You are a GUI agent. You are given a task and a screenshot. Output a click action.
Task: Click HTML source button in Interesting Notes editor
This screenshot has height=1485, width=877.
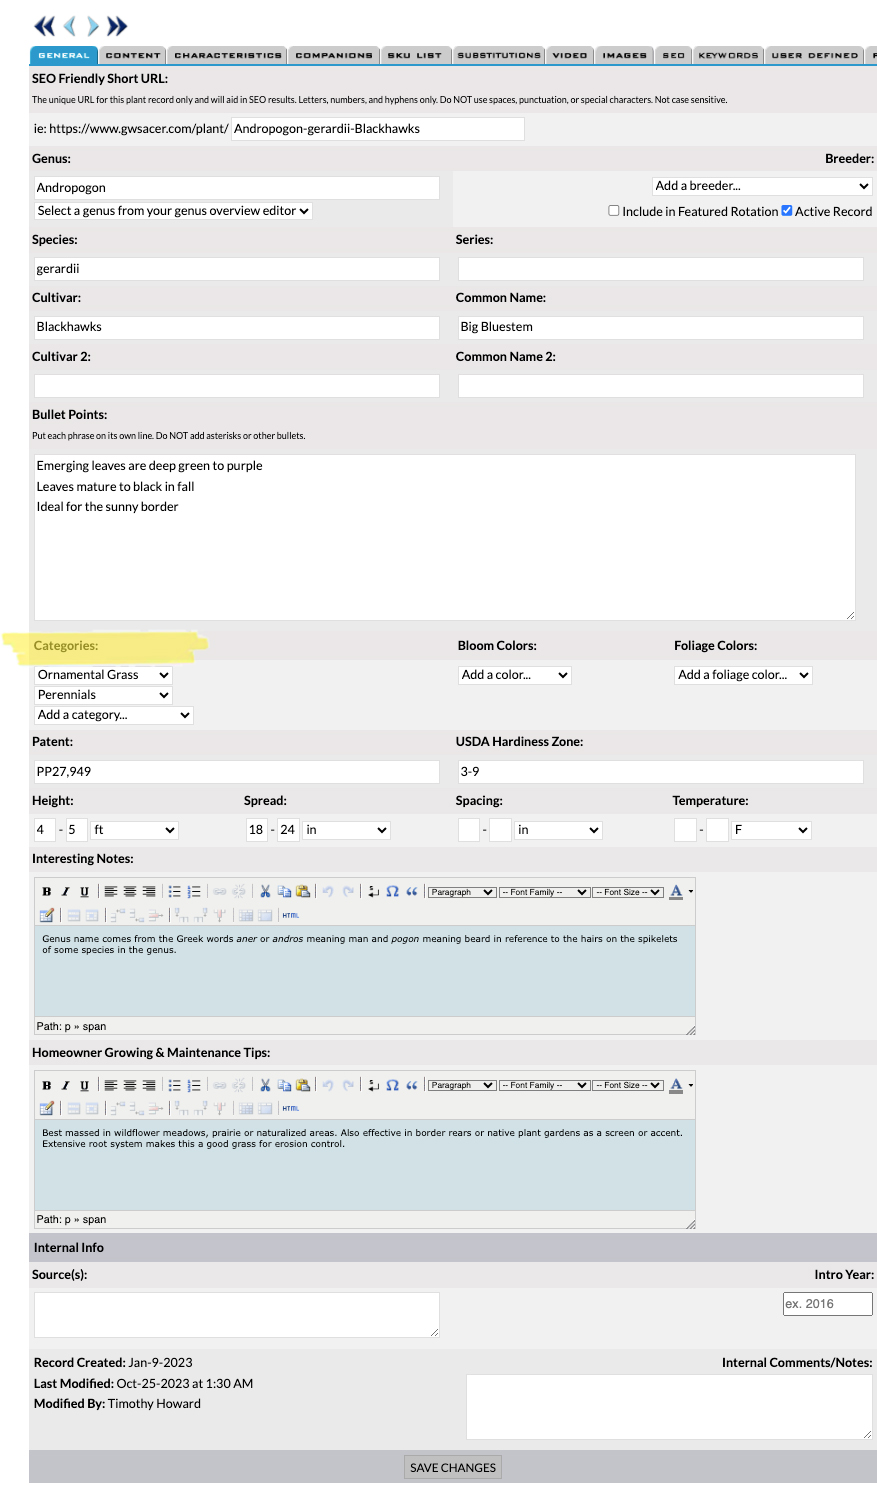[290, 915]
